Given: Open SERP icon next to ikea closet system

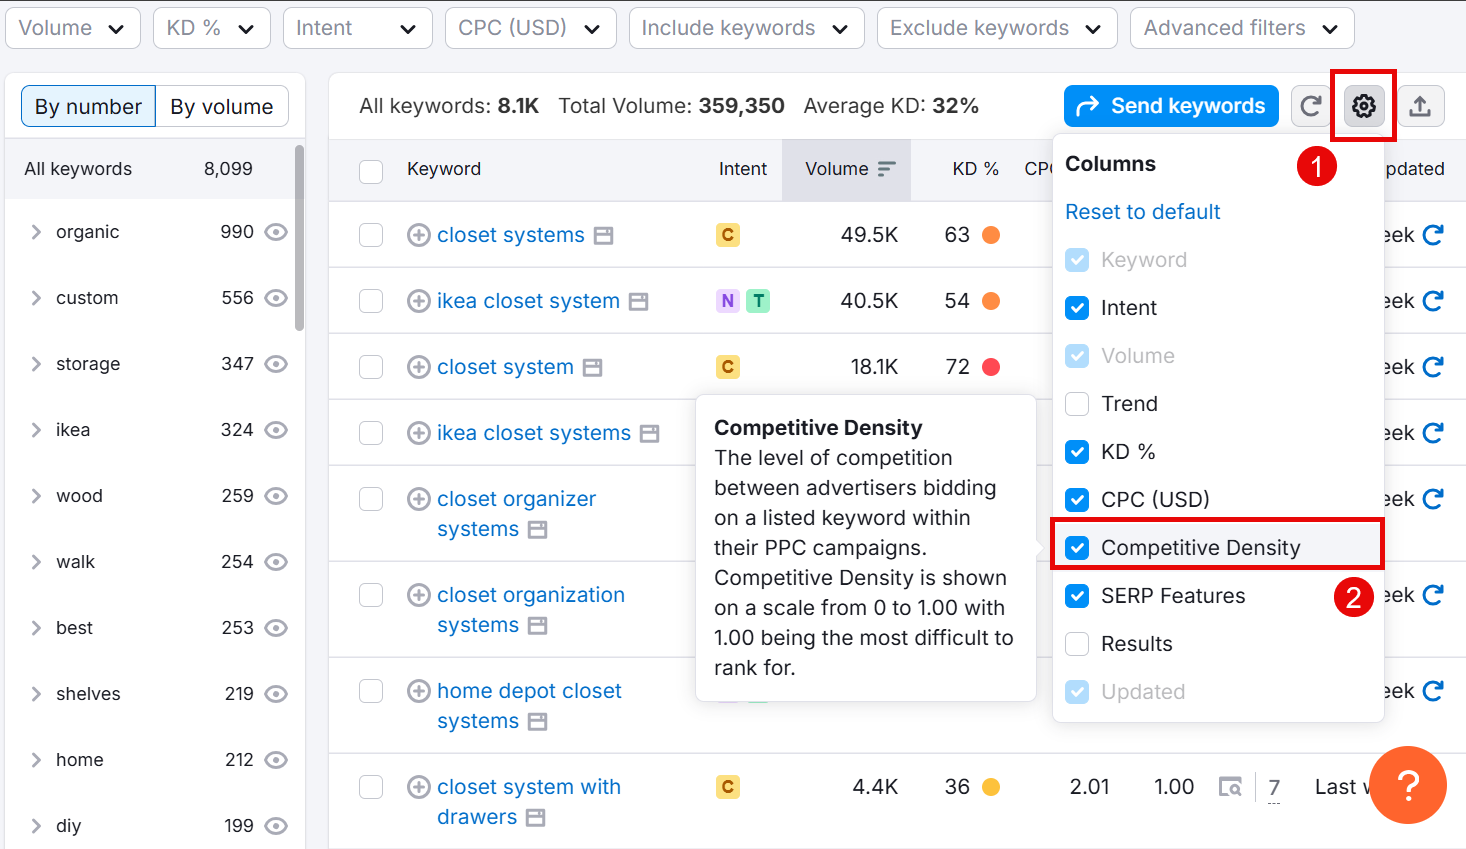Looking at the screenshot, I should [639, 302].
